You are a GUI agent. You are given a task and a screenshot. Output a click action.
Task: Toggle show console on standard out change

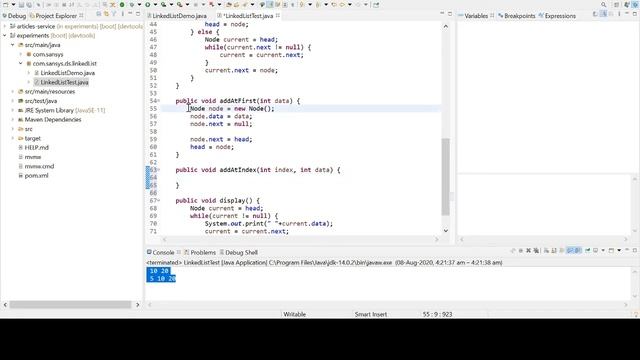tap(571, 251)
